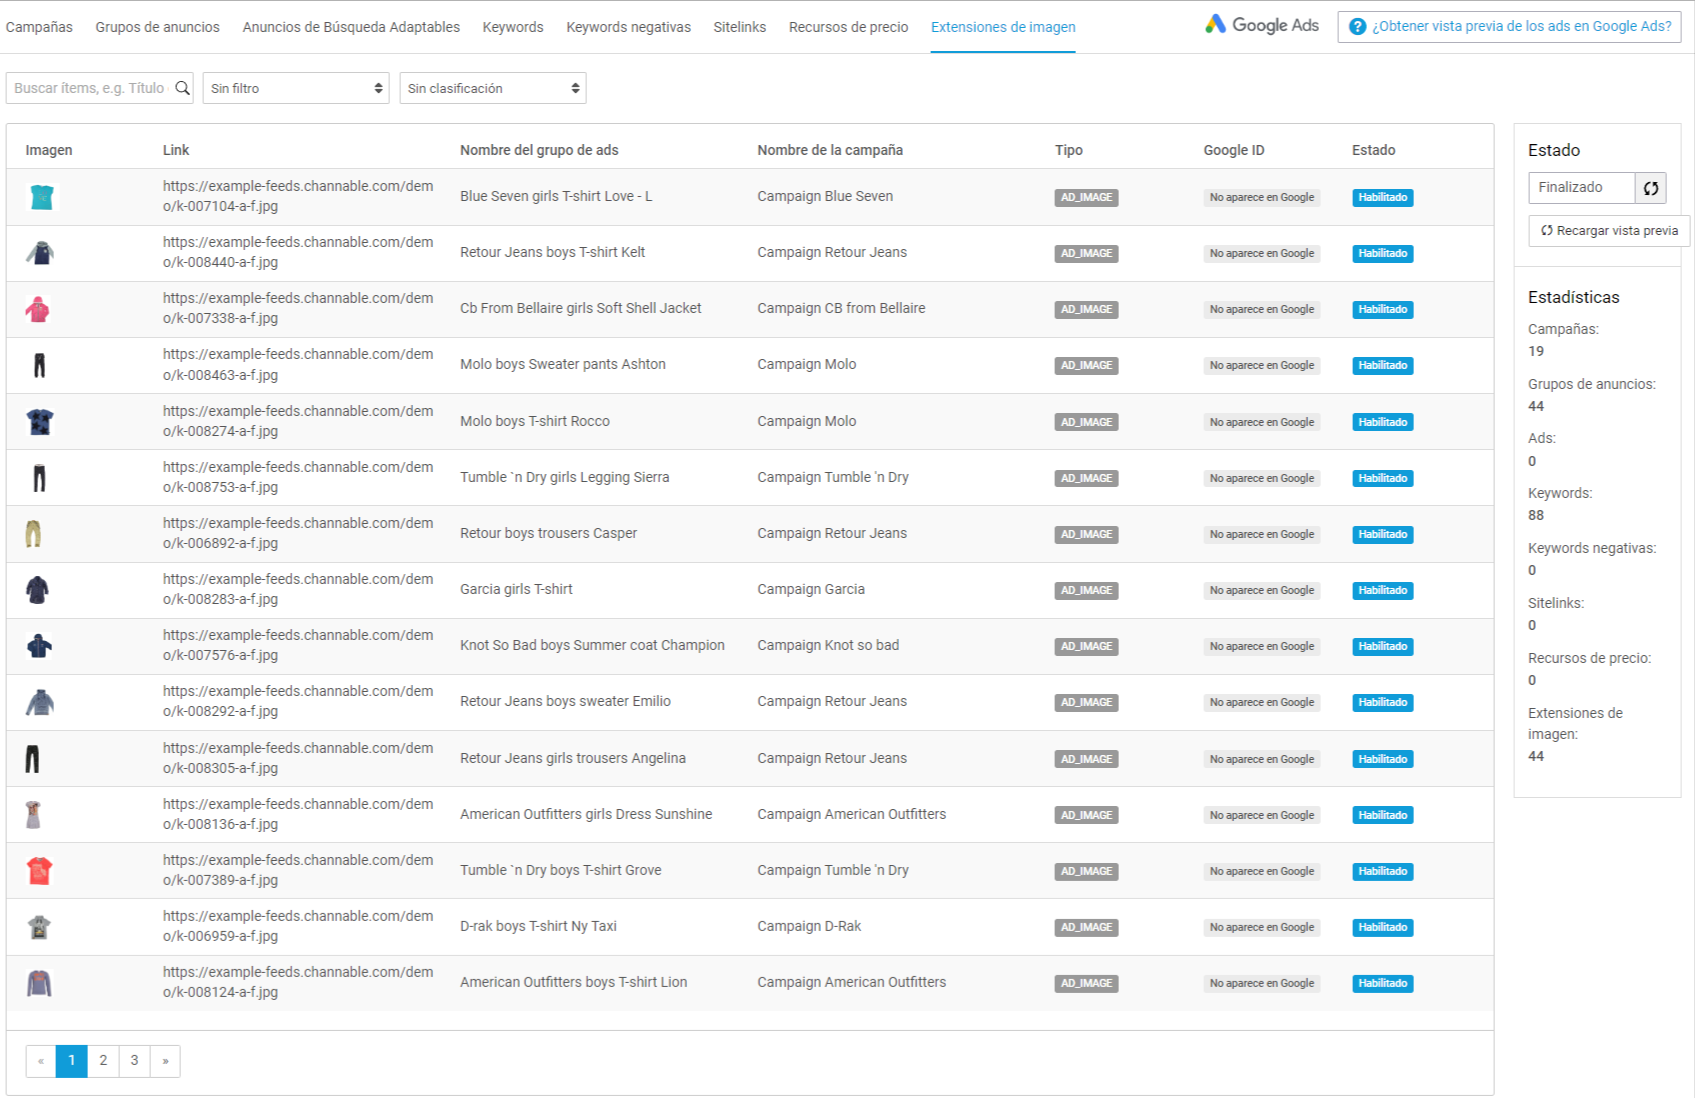Click the previous page arrow

tap(41, 1061)
